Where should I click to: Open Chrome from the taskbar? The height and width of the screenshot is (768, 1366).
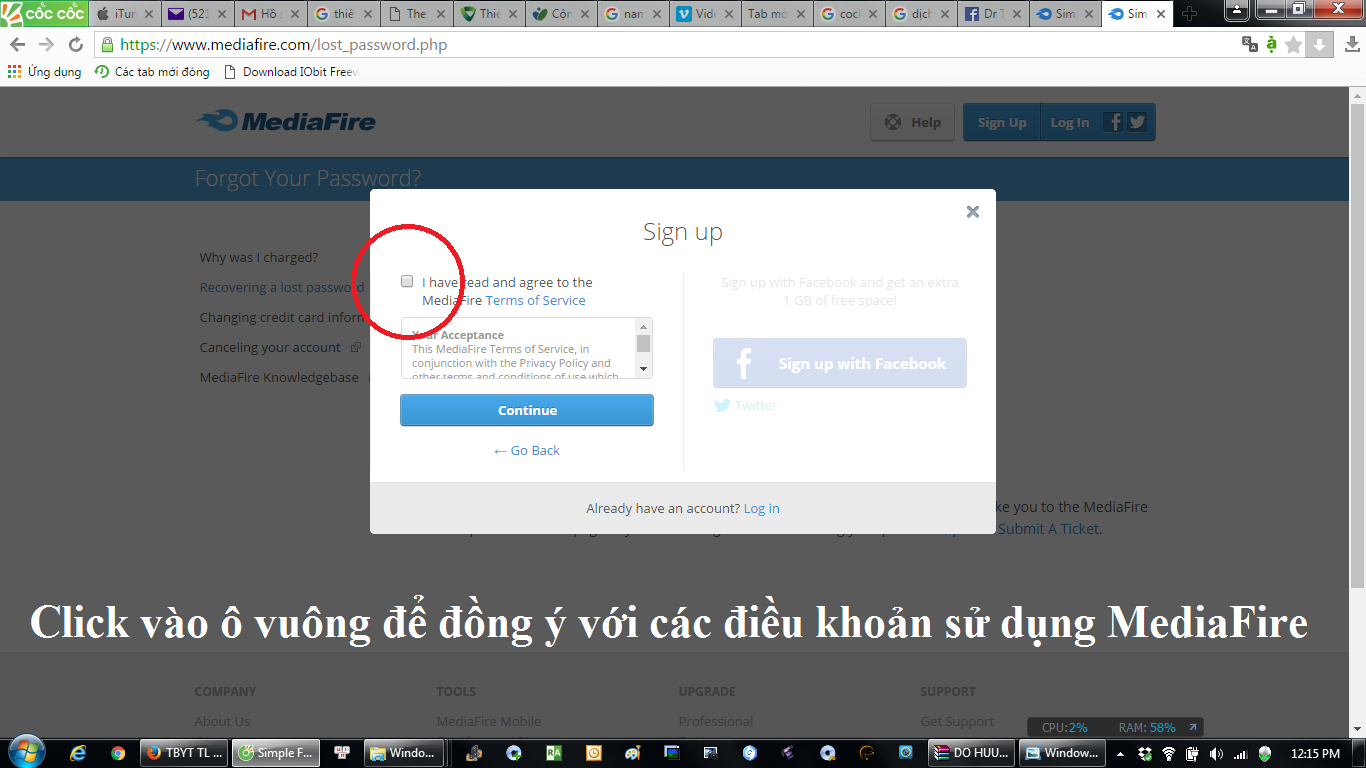click(118, 753)
